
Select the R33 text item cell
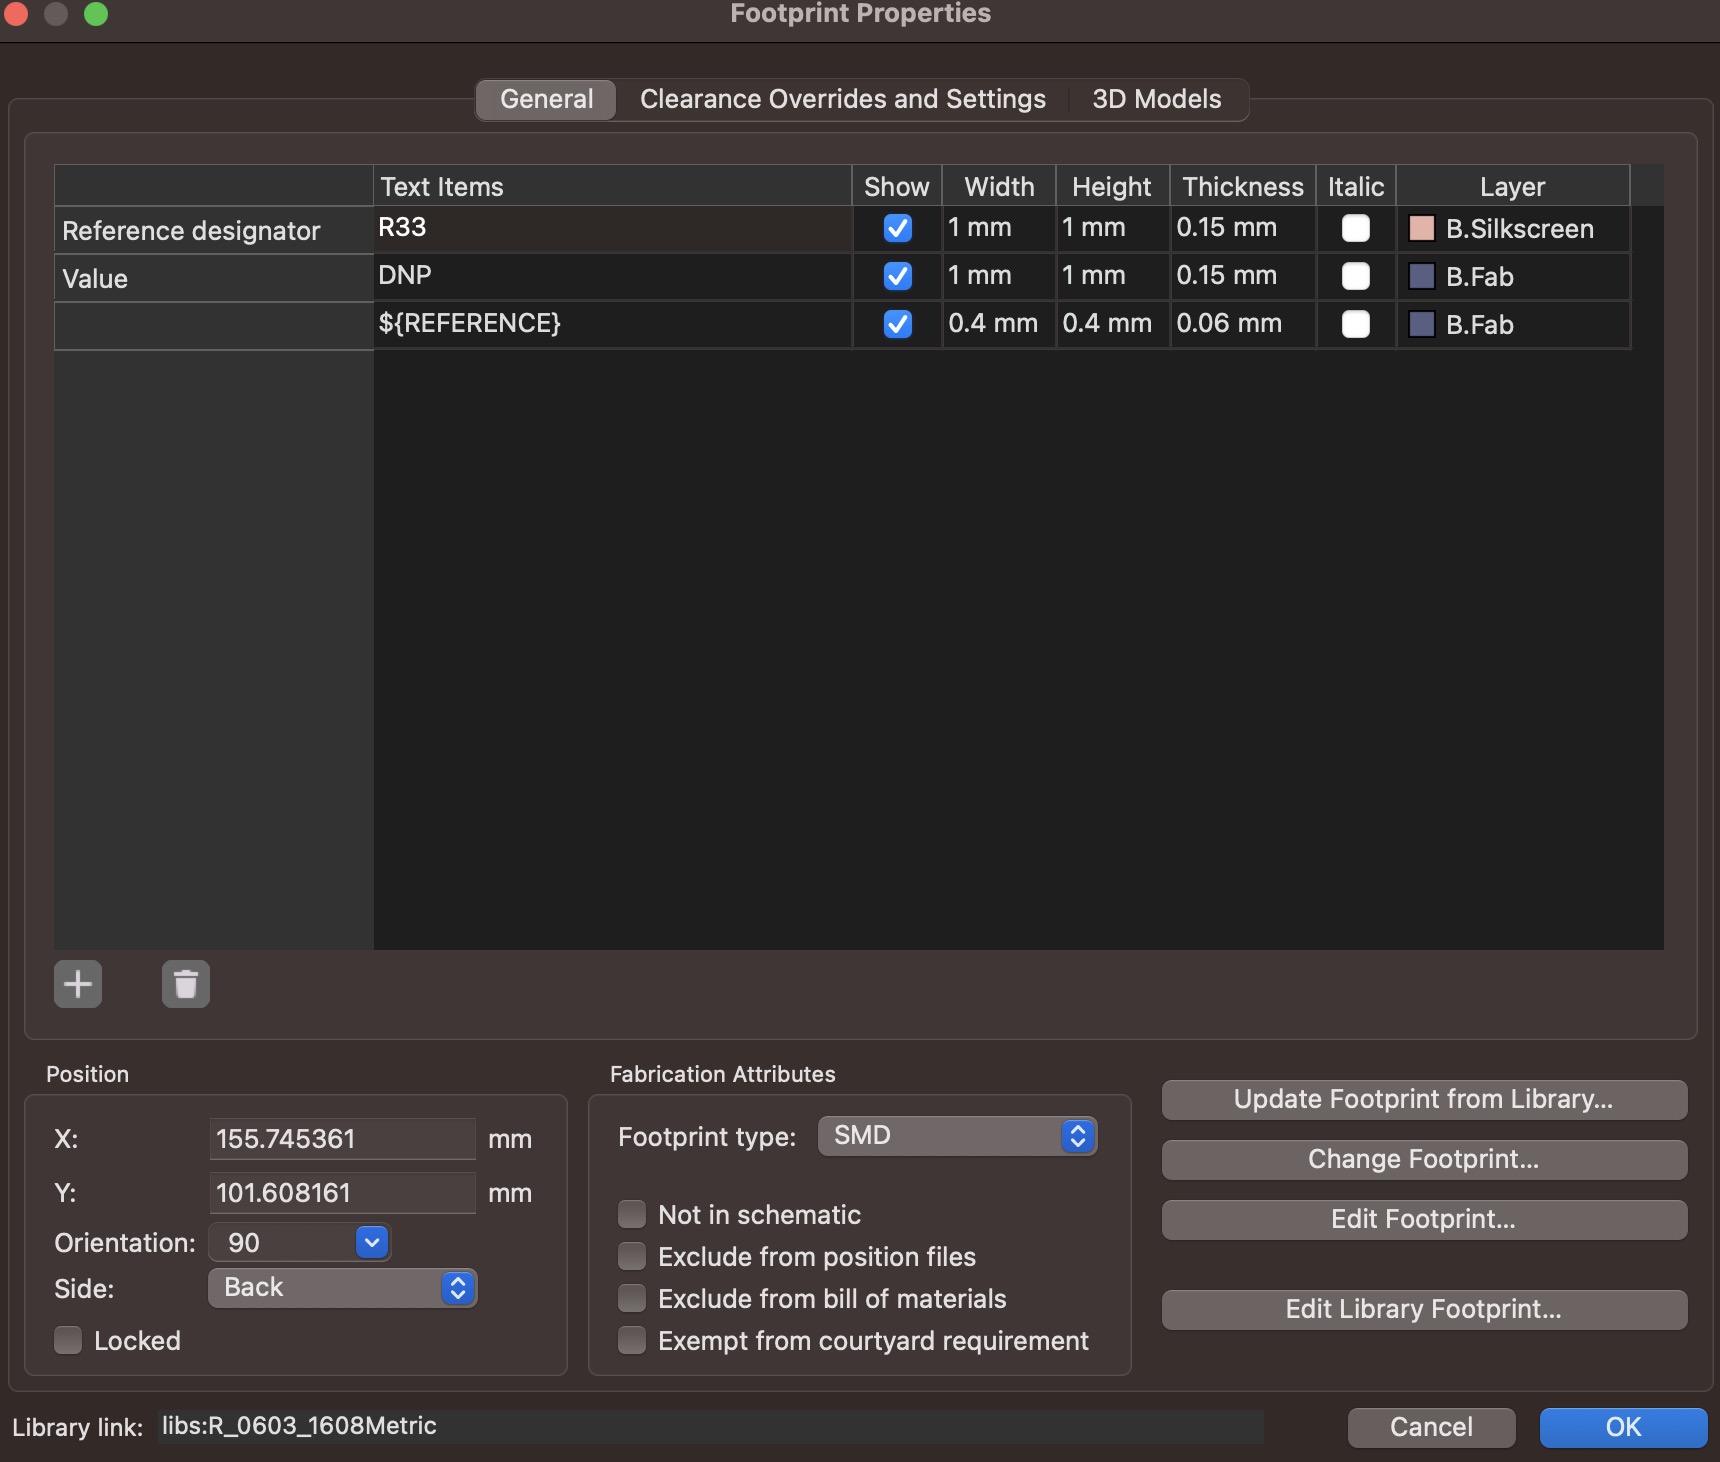(612, 229)
